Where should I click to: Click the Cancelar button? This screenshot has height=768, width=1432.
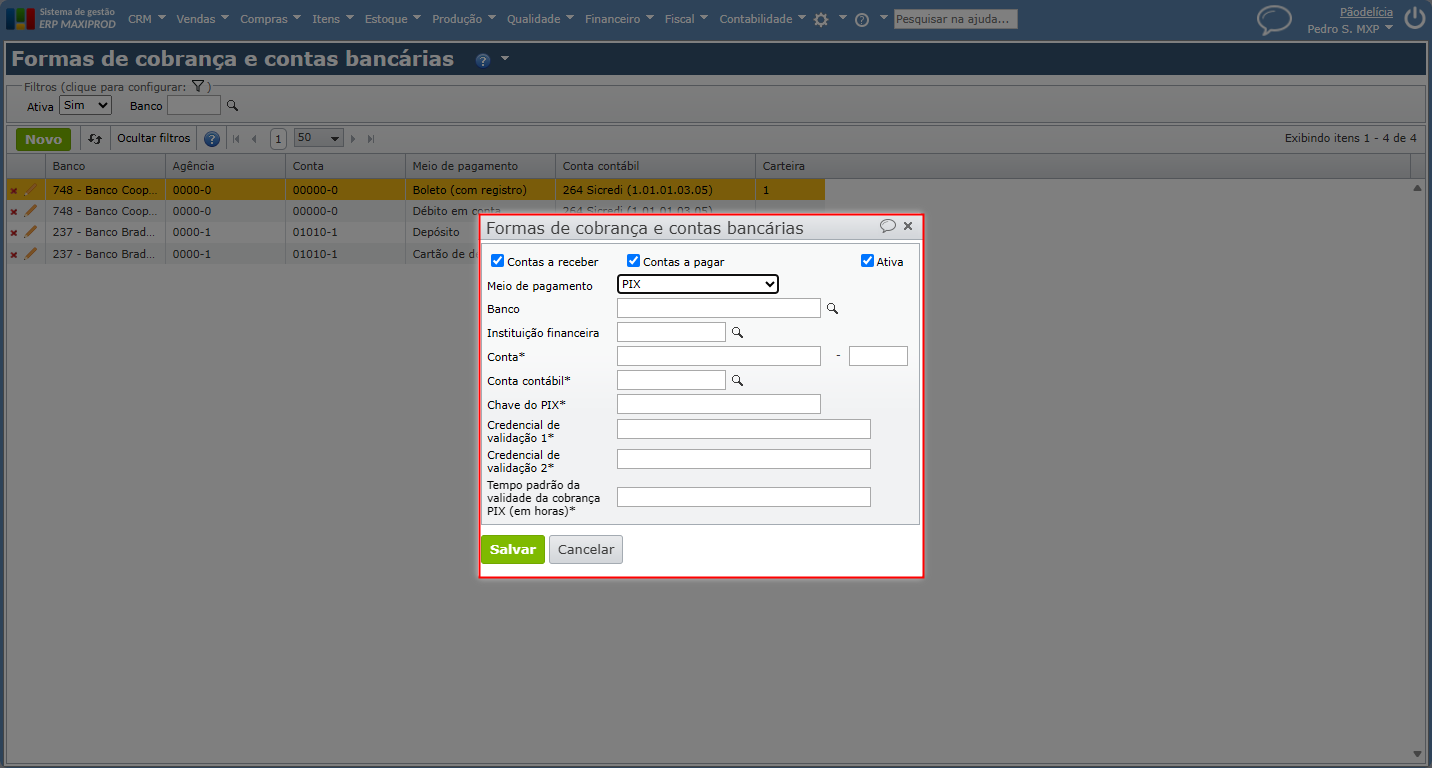(x=586, y=550)
